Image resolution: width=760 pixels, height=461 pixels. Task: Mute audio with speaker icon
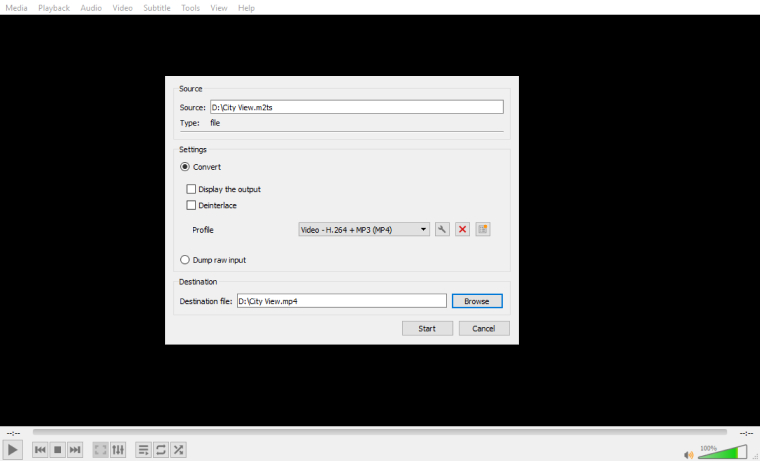click(x=689, y=455)
